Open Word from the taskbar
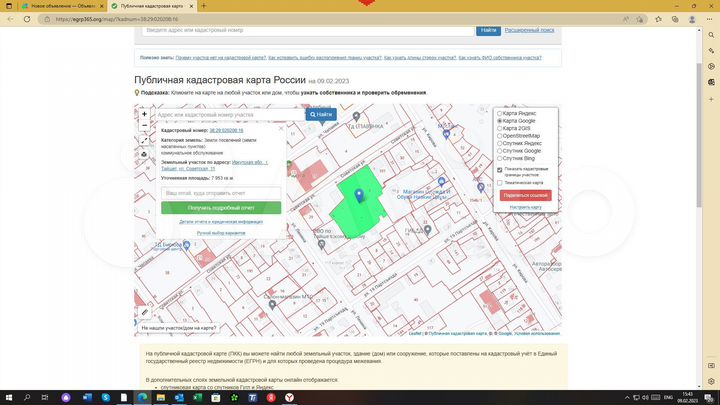This screenshot has height=405, width=720. 87,397
